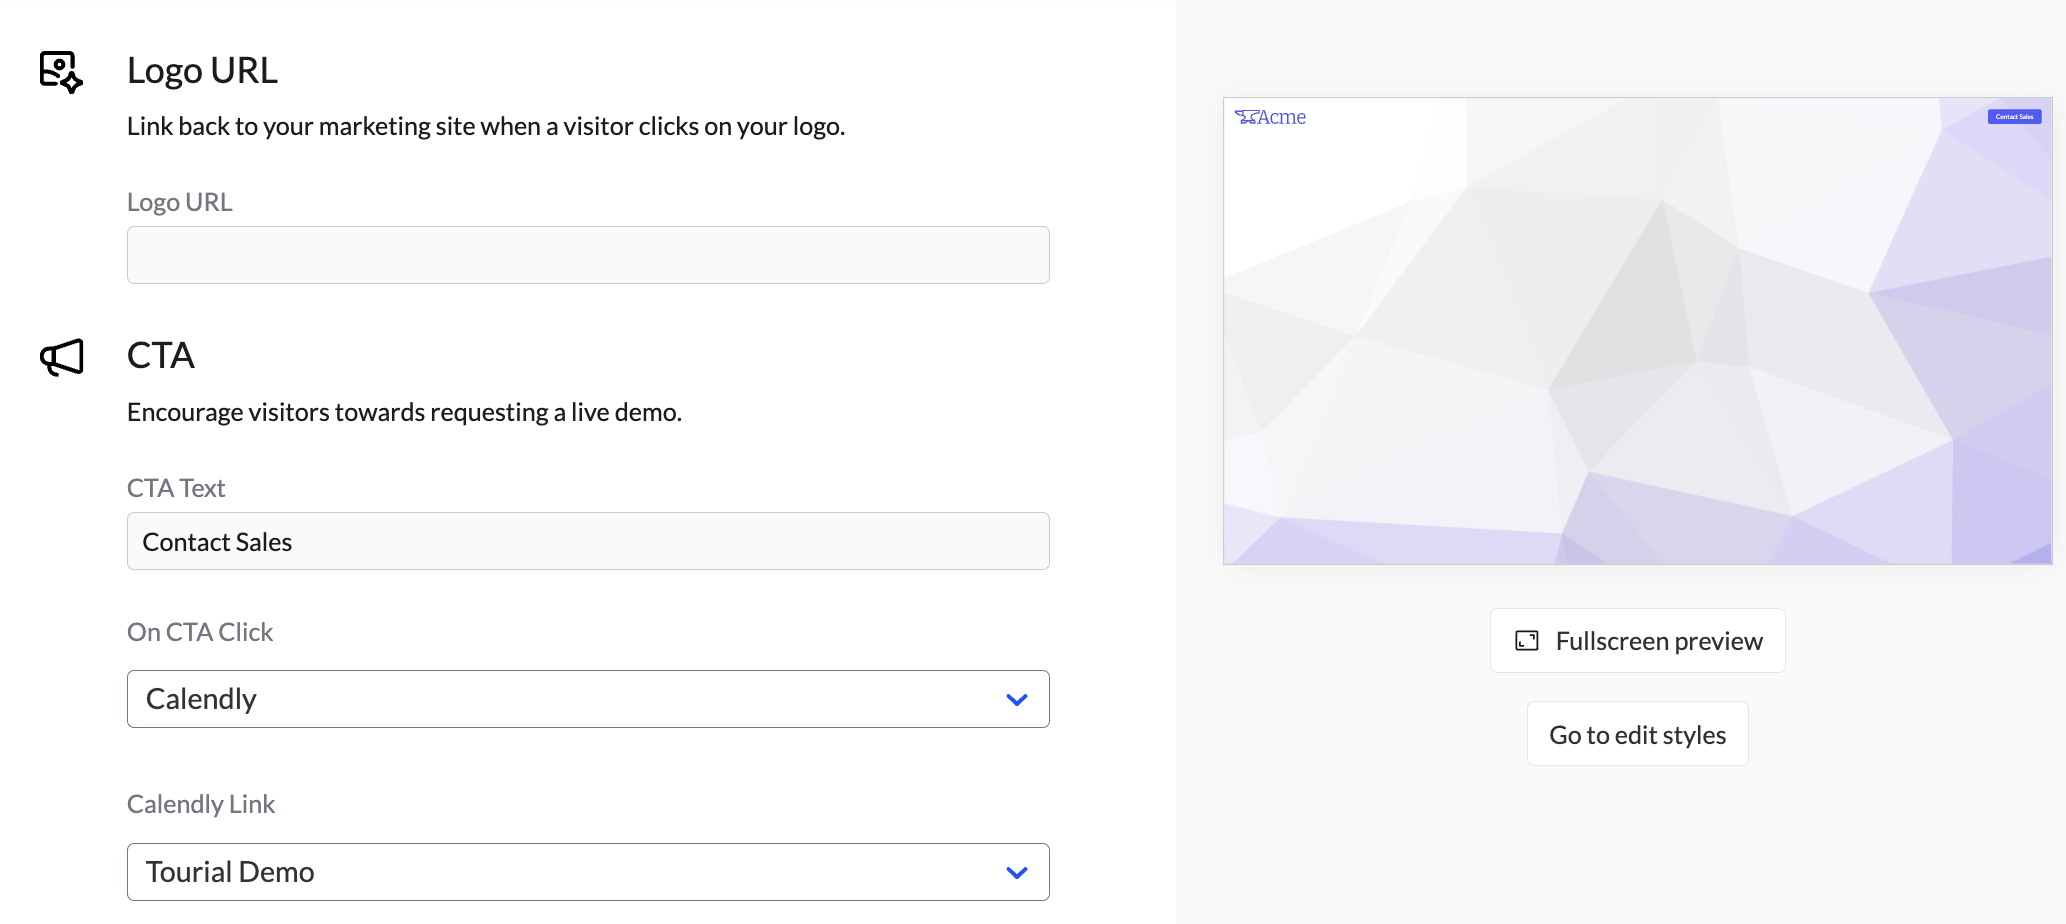Focus the empty Logo URL input field
Screen dimensions: 2066x924
[x=588, y=255]
